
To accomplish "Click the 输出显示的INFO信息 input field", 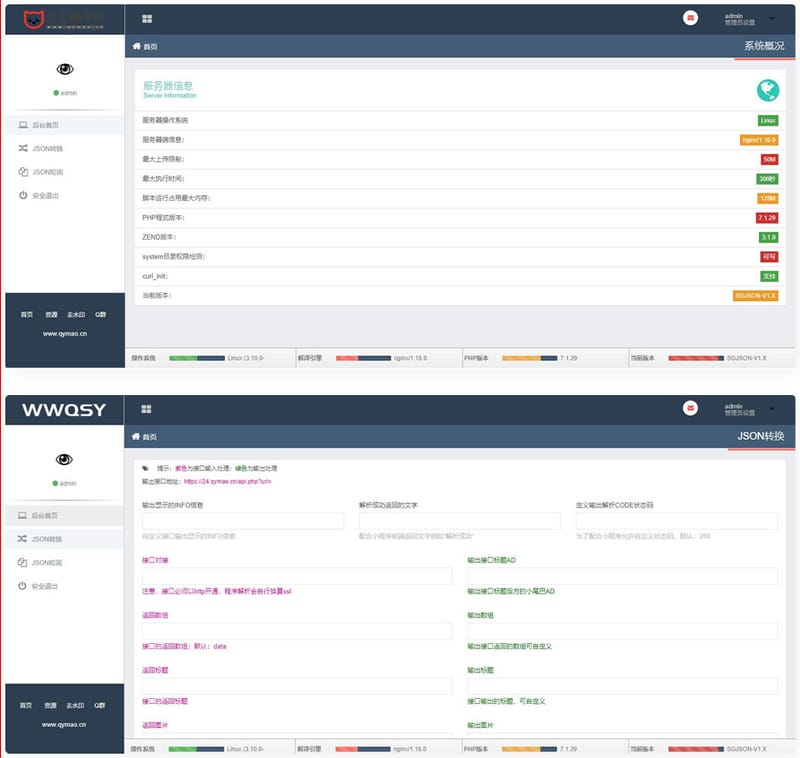I will [x=243, y=521].
